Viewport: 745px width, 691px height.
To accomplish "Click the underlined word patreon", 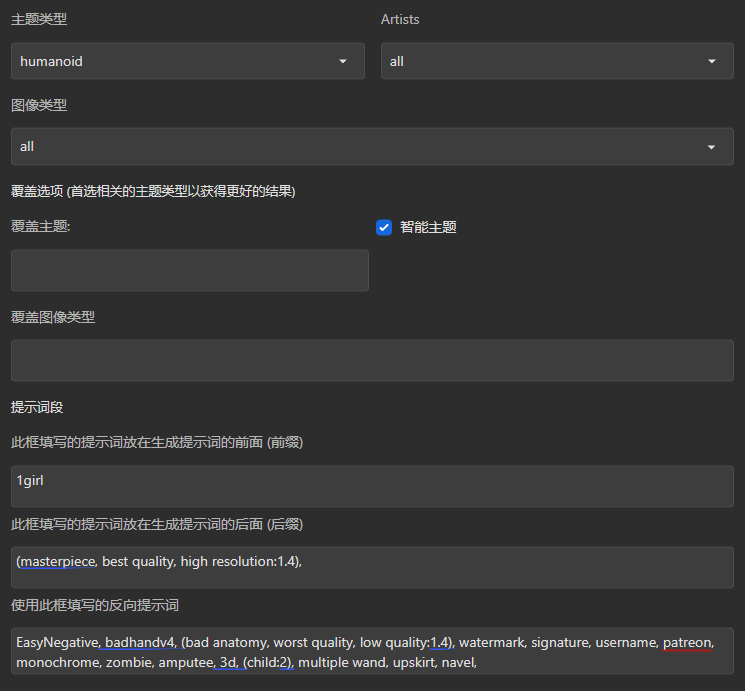I will (x=687, y=642).
